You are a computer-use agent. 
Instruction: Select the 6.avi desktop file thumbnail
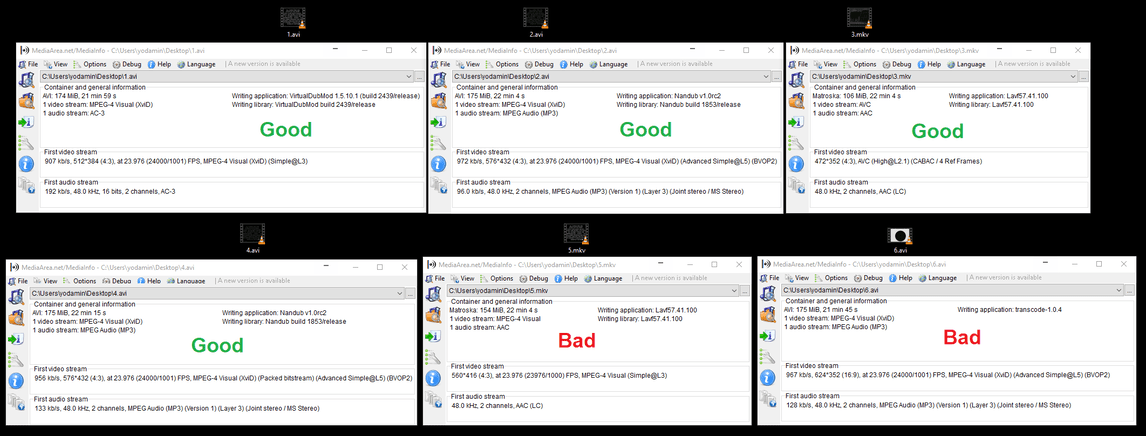[x=900, y=234]
